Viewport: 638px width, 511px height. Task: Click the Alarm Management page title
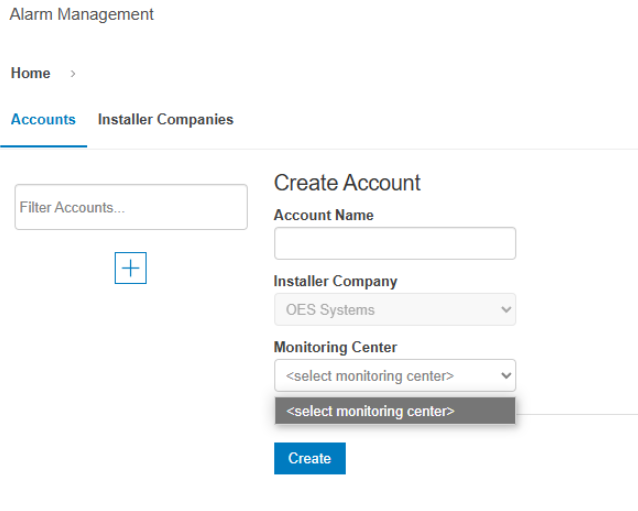(82, 14)
